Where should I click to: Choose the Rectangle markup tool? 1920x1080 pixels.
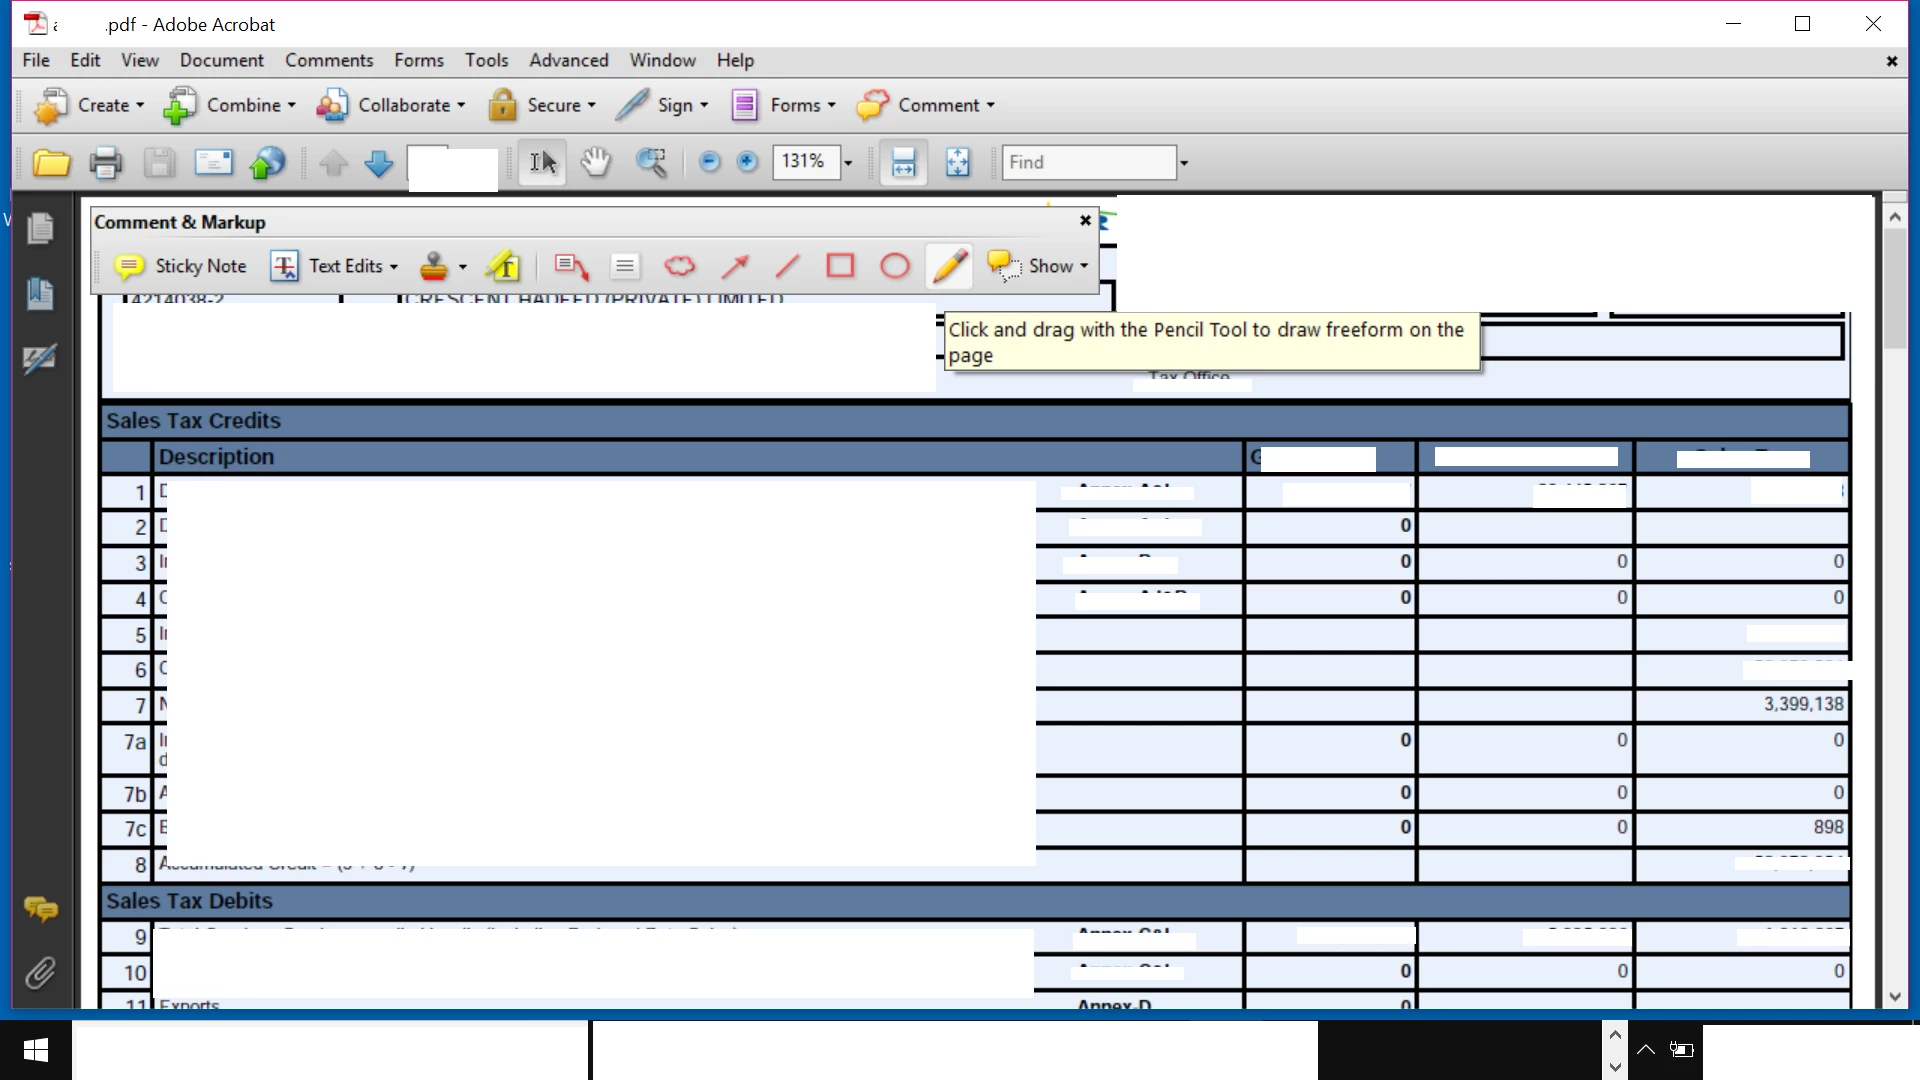(x=840, y=266)
